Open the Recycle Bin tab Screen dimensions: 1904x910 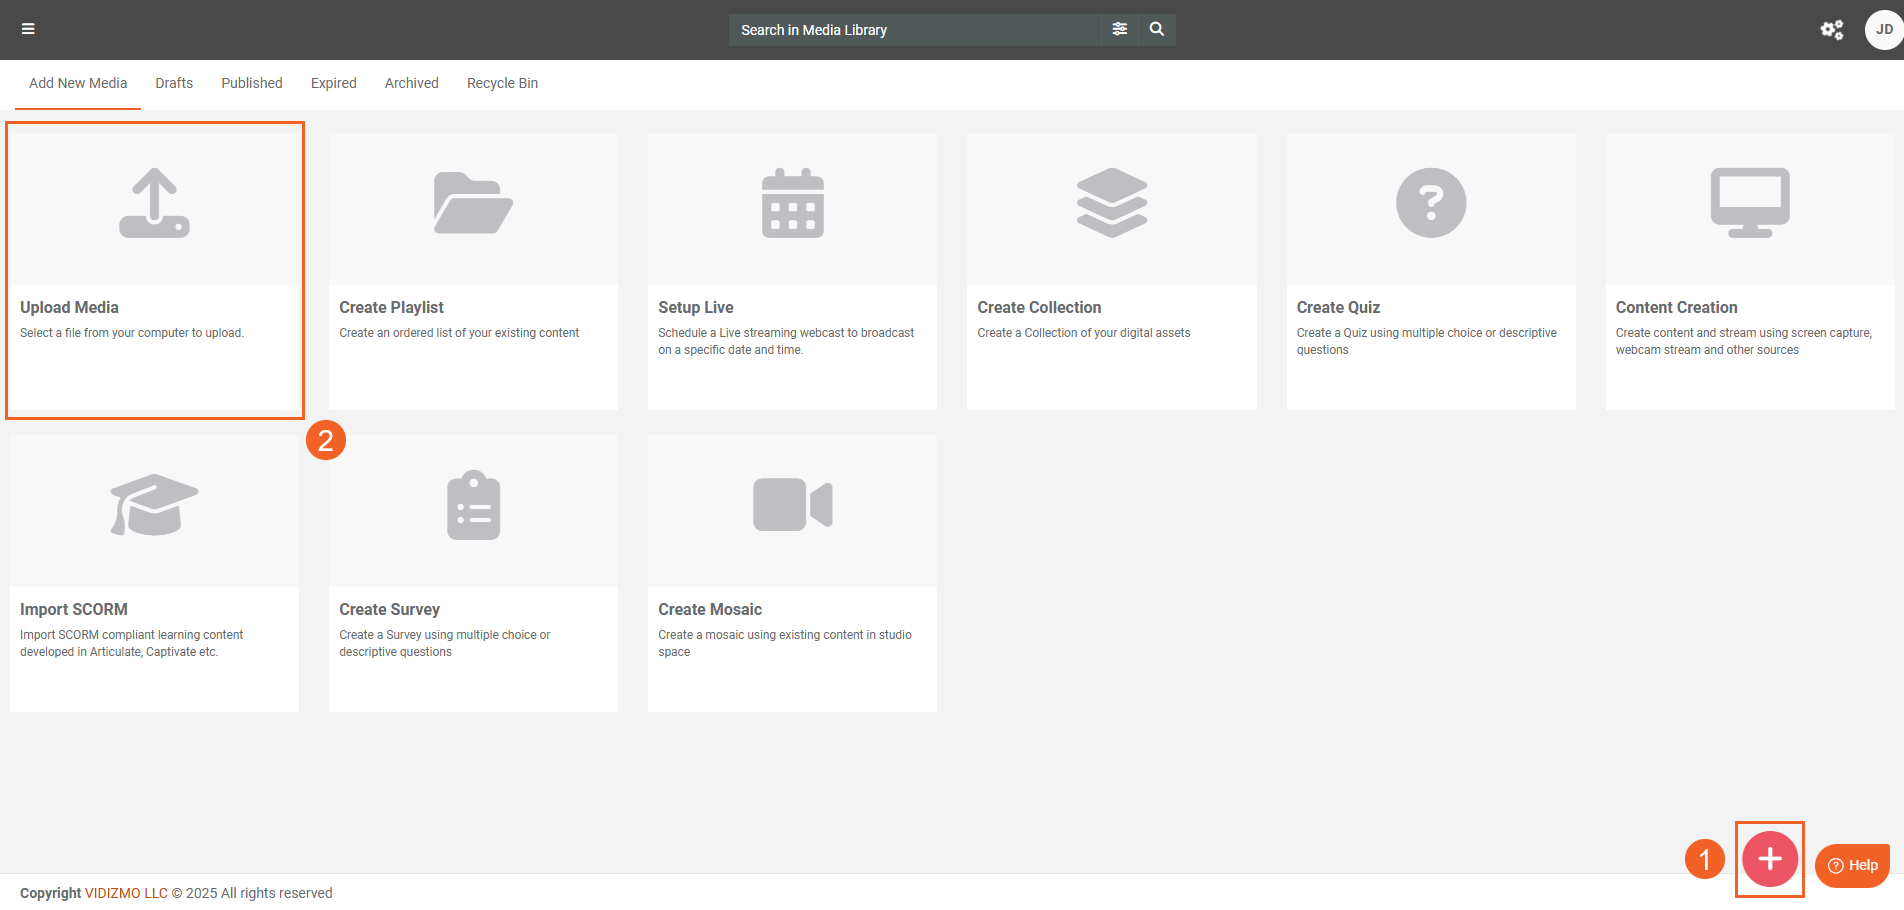pos(502,83)
